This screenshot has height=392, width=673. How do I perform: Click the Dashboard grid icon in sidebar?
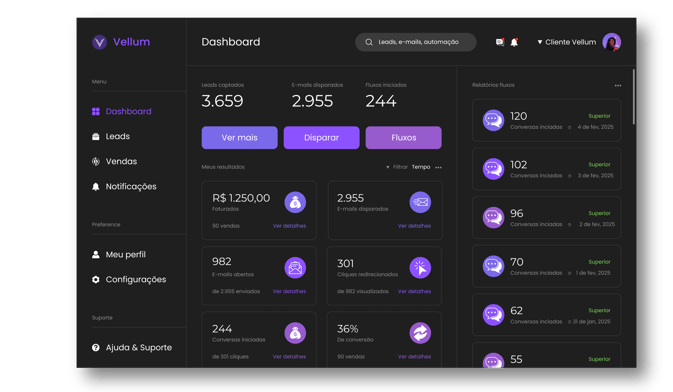(x=96, y=112)
